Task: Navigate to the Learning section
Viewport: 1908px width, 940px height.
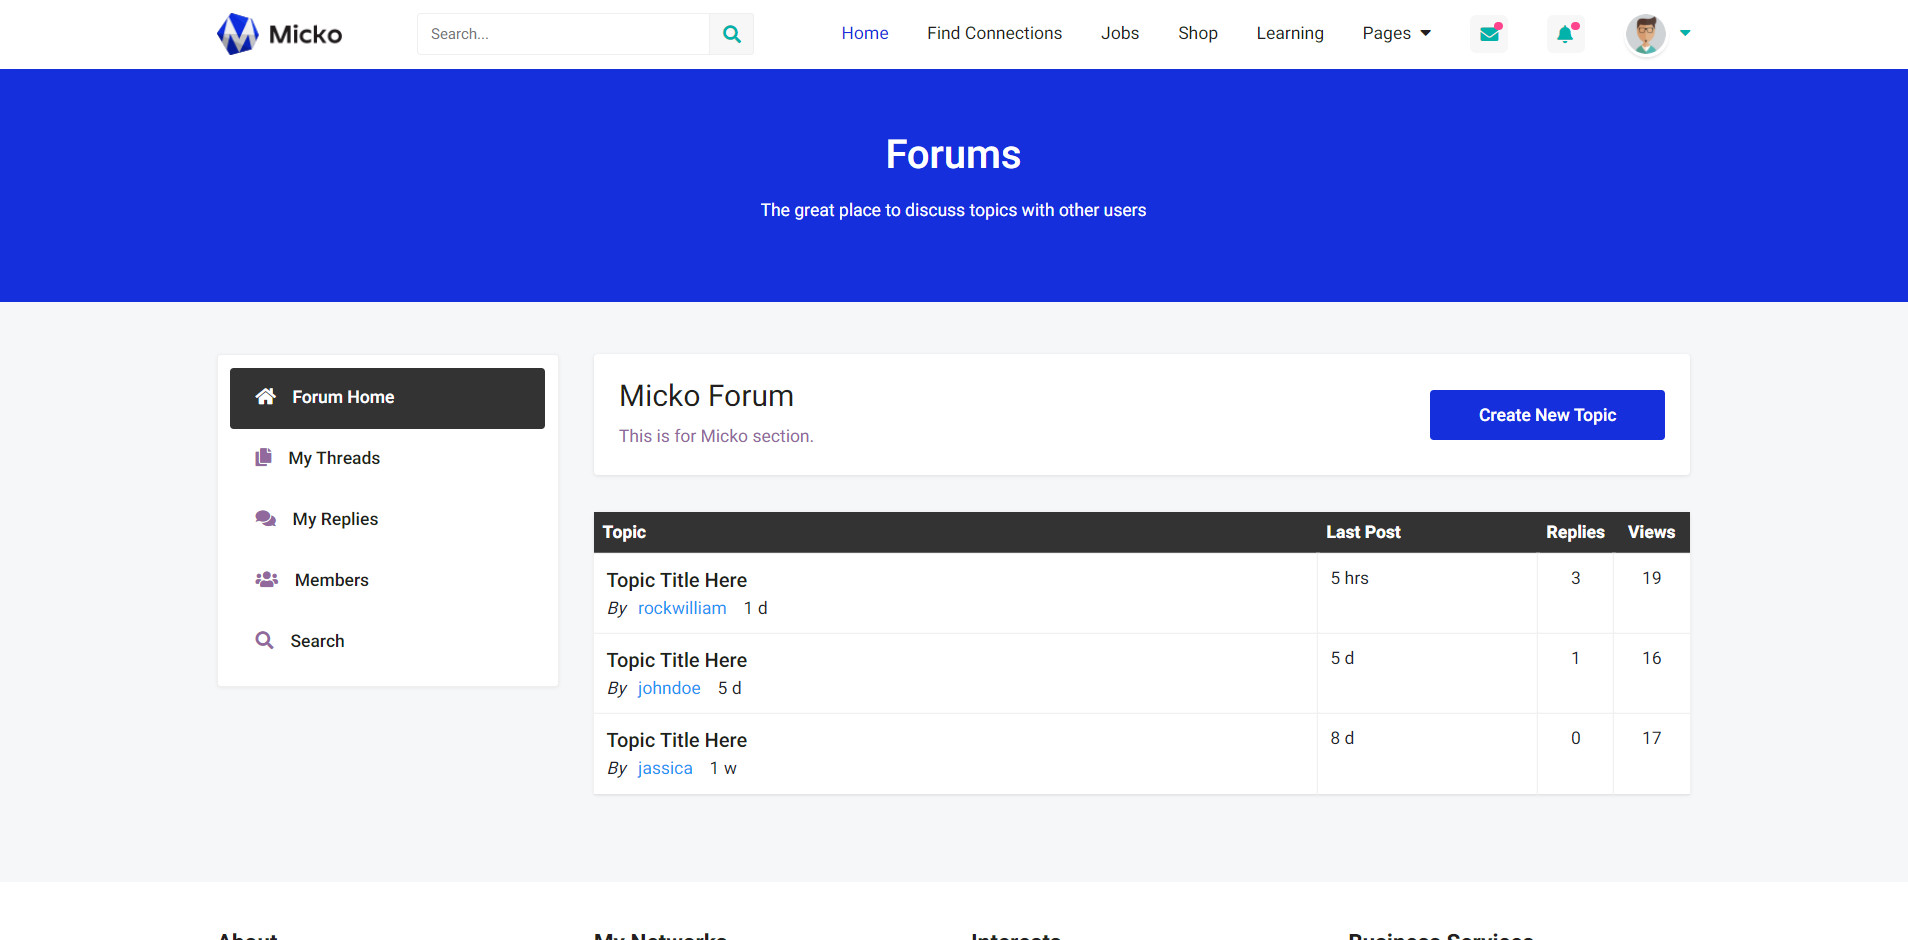Action: tap(1289, 34)
